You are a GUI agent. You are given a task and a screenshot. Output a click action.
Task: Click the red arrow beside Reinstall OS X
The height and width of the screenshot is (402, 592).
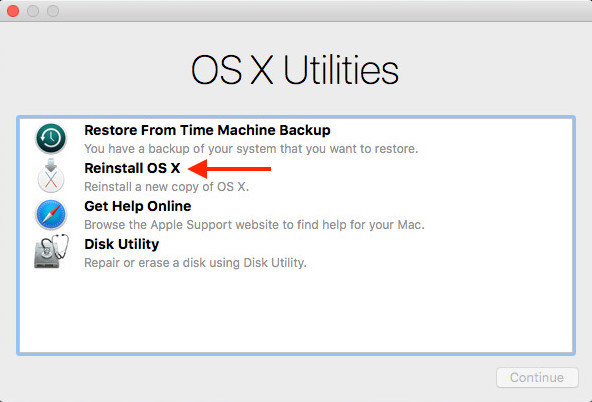coord(229,169)
